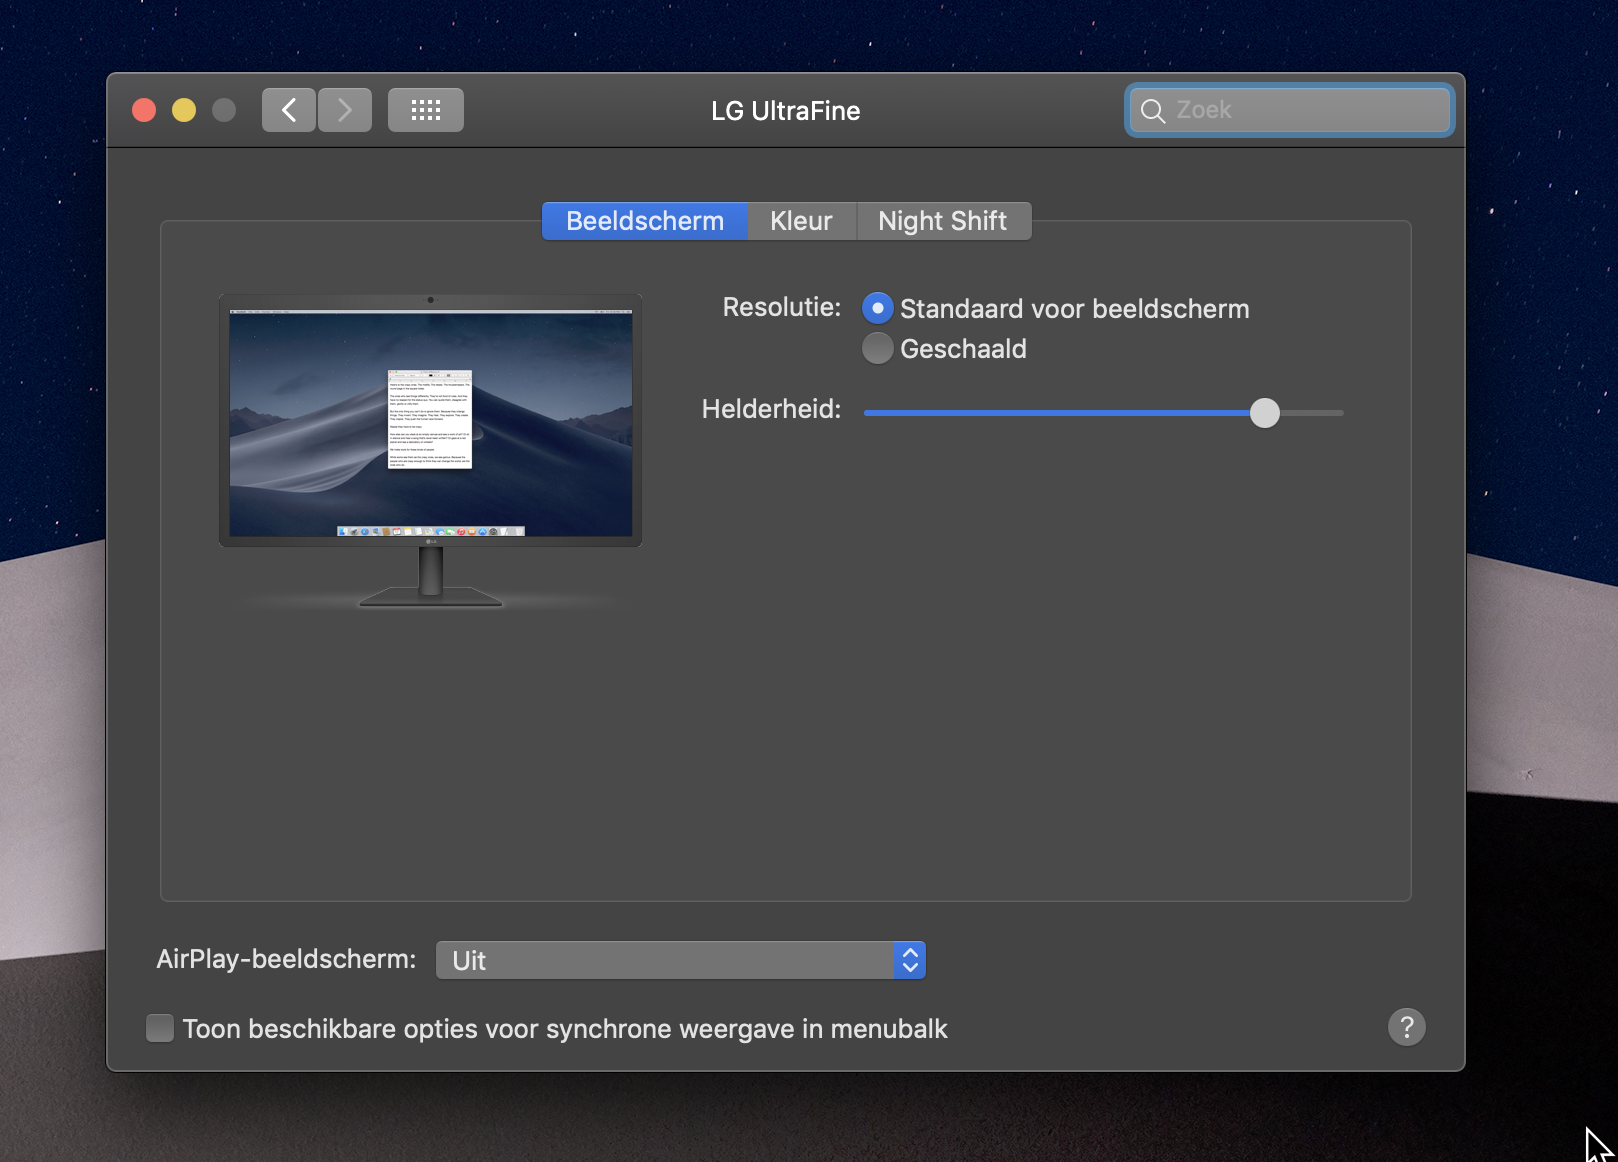Click the Helderheid brightness slider handle

pyautogui.click(x=1265, y=412)
